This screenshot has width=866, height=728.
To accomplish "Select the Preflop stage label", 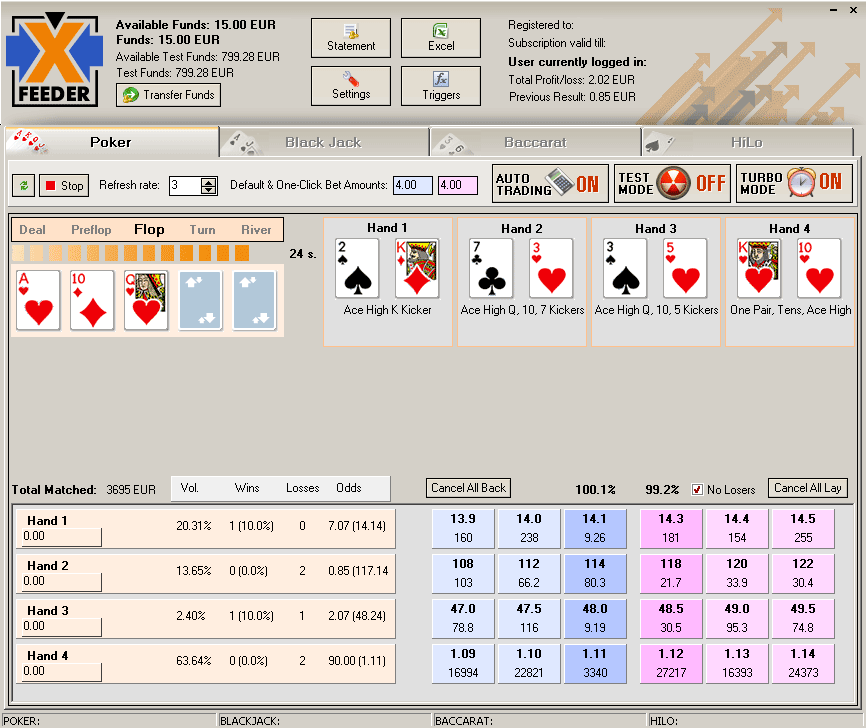I will tap(91, 230).
